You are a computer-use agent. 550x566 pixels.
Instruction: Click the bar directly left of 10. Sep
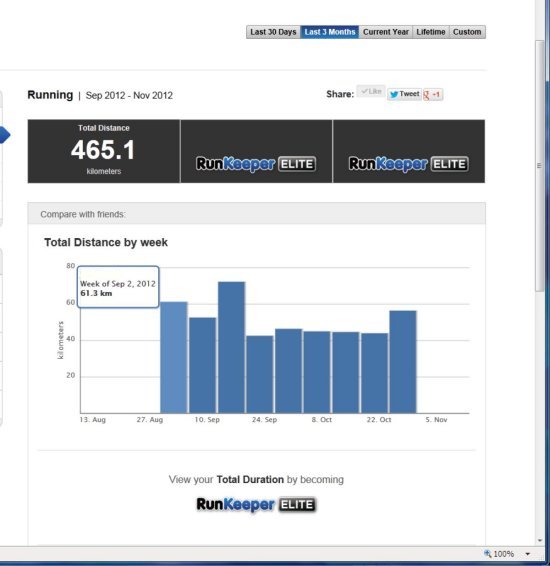point(203,365)
